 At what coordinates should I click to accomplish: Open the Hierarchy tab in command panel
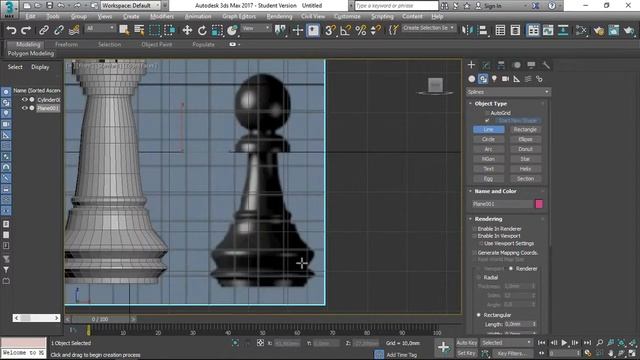coord(501,65)
